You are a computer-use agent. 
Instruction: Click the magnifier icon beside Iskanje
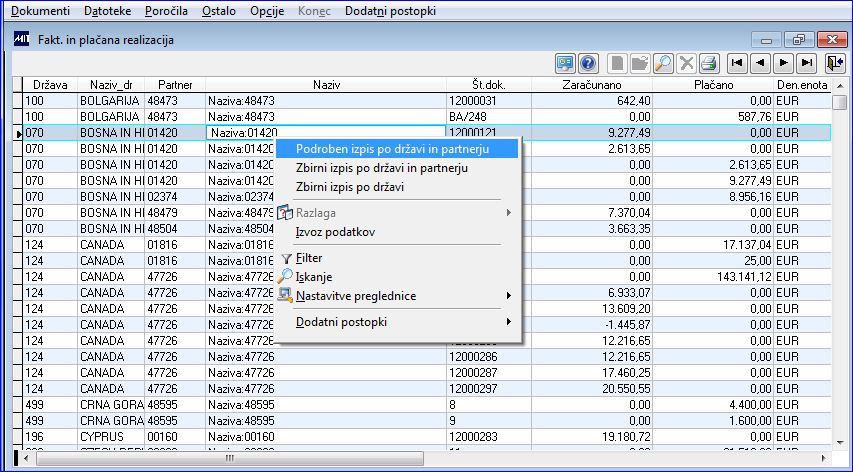(x=285, y=276)
